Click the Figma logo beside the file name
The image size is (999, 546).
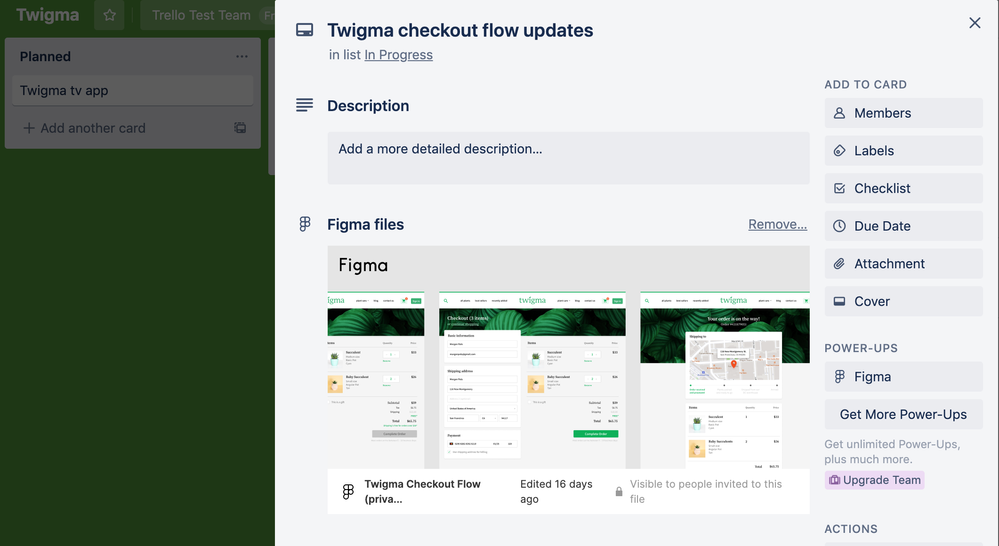348,491
